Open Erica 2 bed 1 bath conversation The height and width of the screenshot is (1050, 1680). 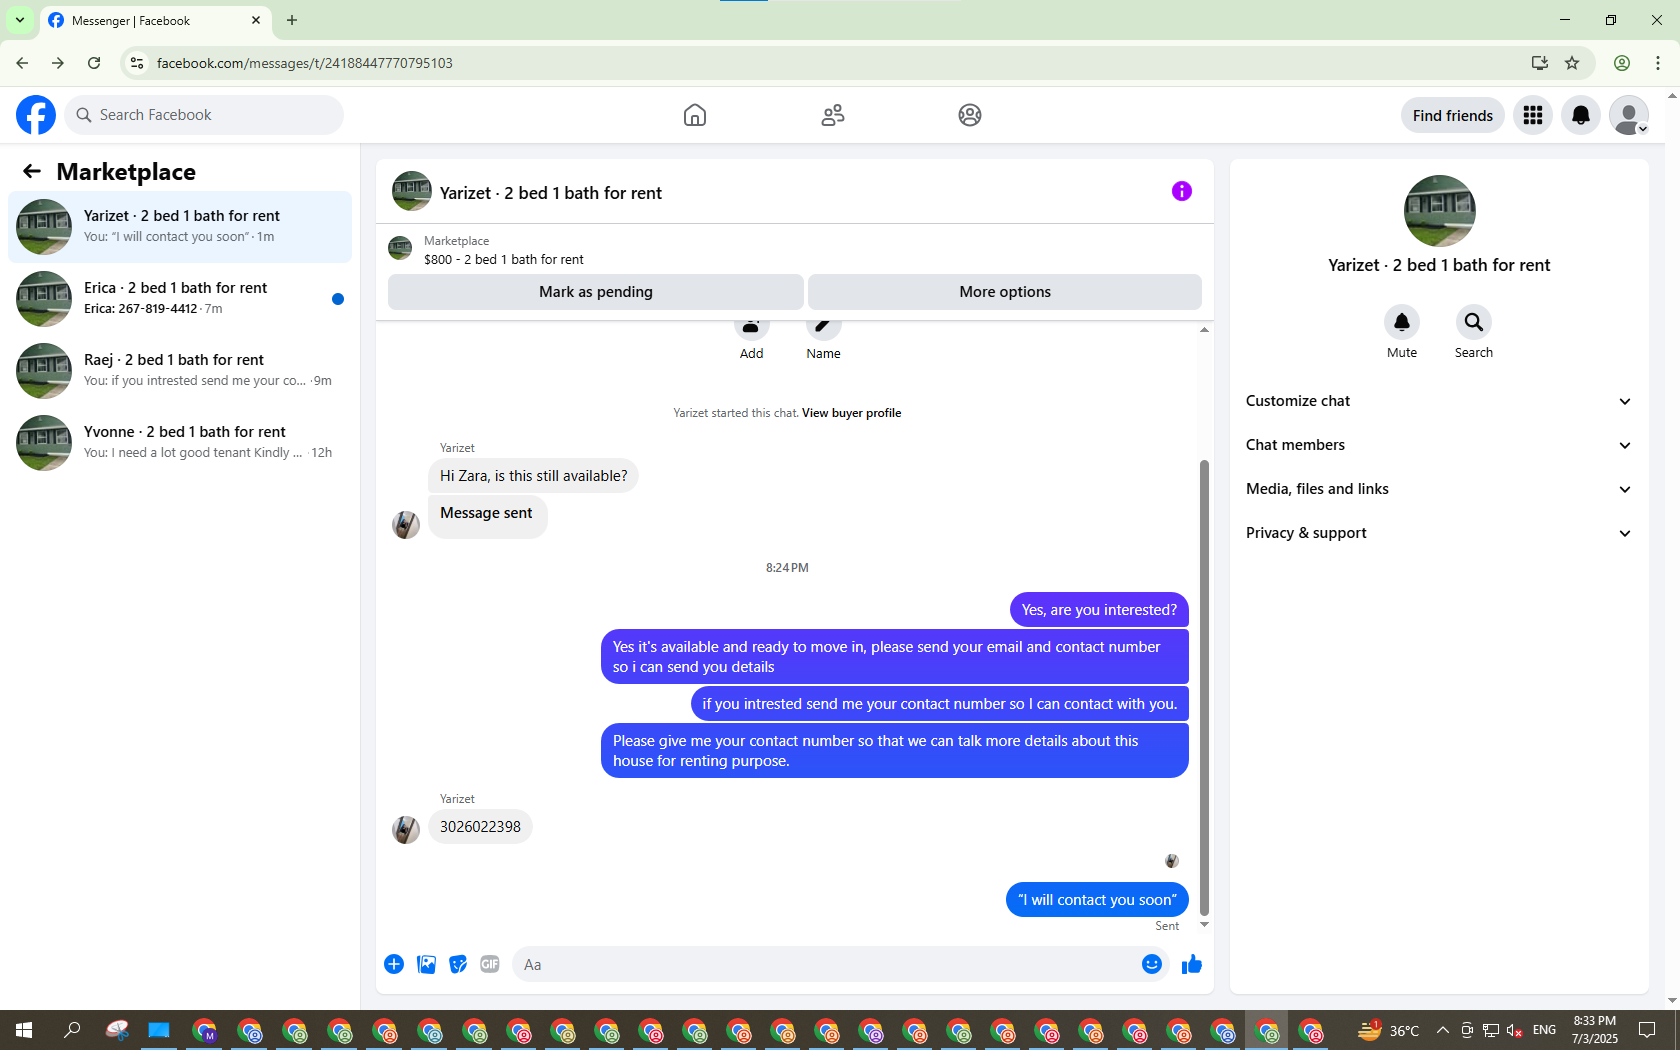(x=180, y=299)
